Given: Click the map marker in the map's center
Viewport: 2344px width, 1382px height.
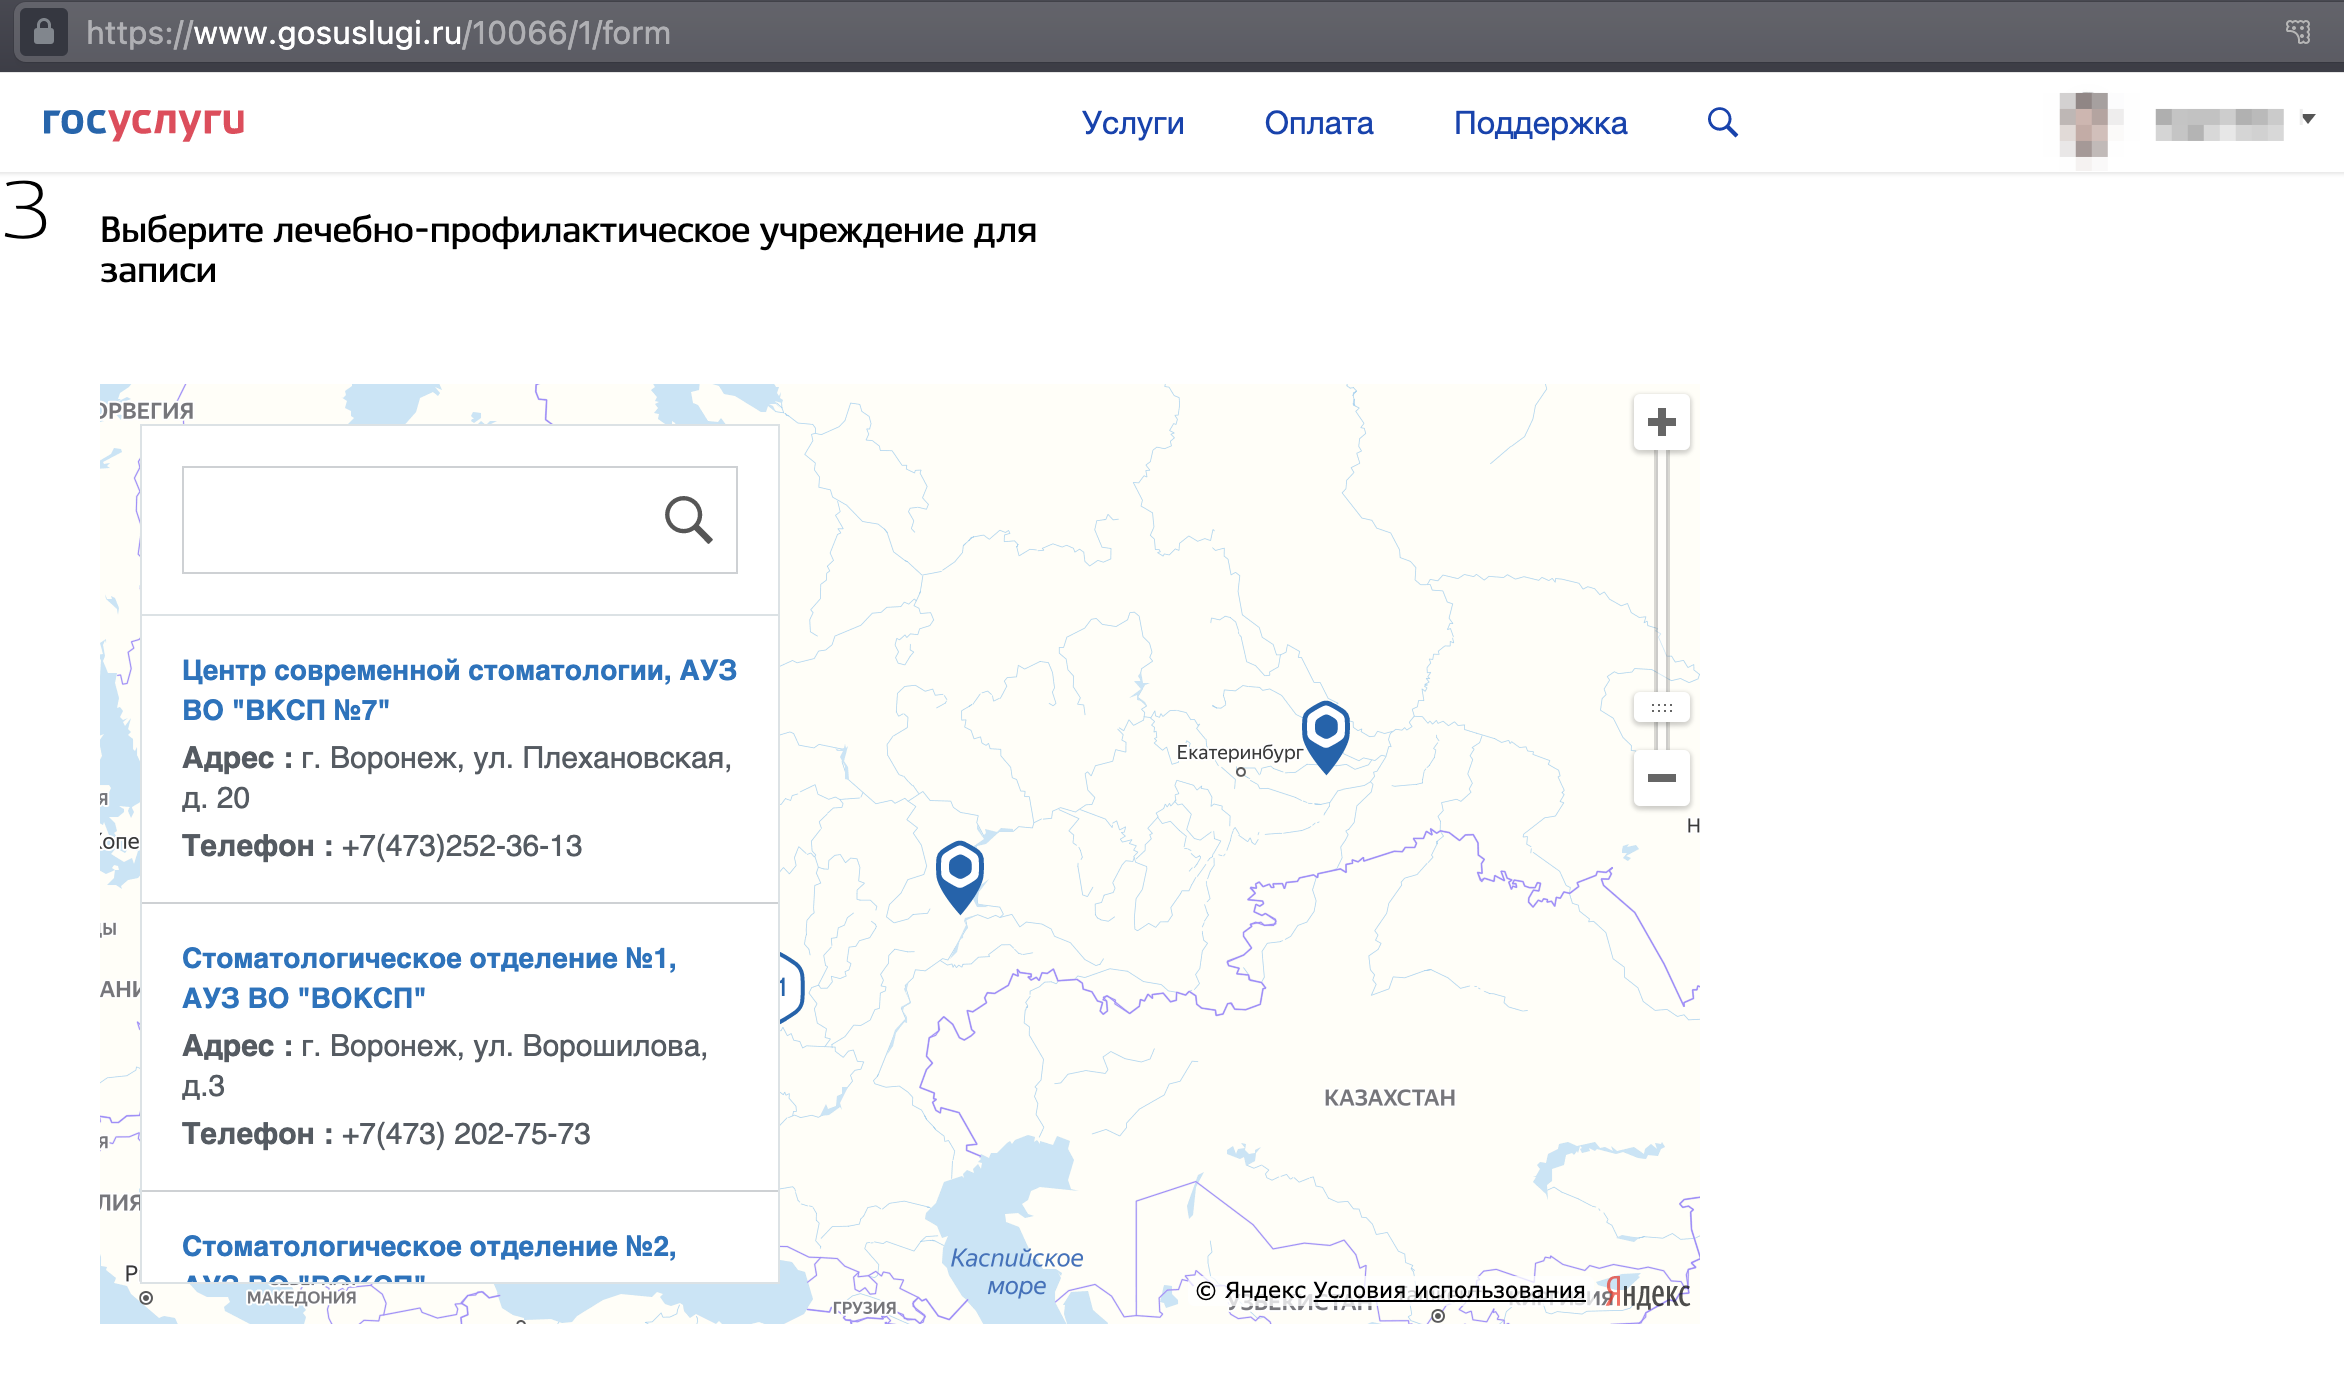Looking at the screenshot, I should coord(960,877).
